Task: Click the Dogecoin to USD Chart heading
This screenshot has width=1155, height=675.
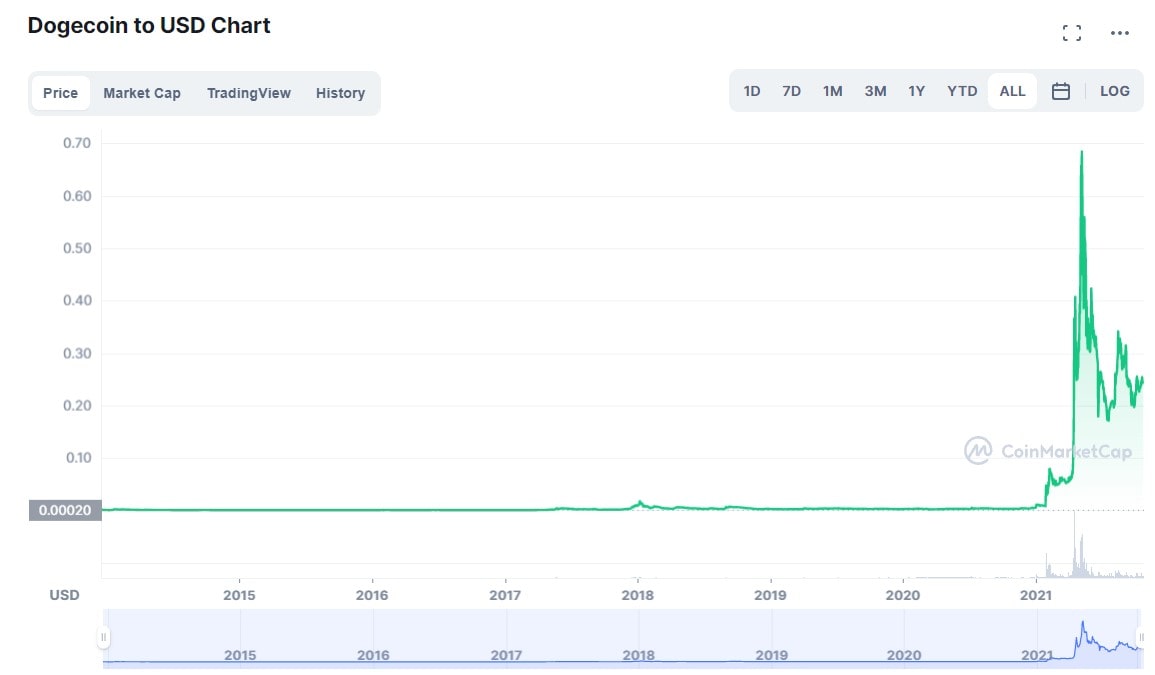Action: click(x=149, y=26)
